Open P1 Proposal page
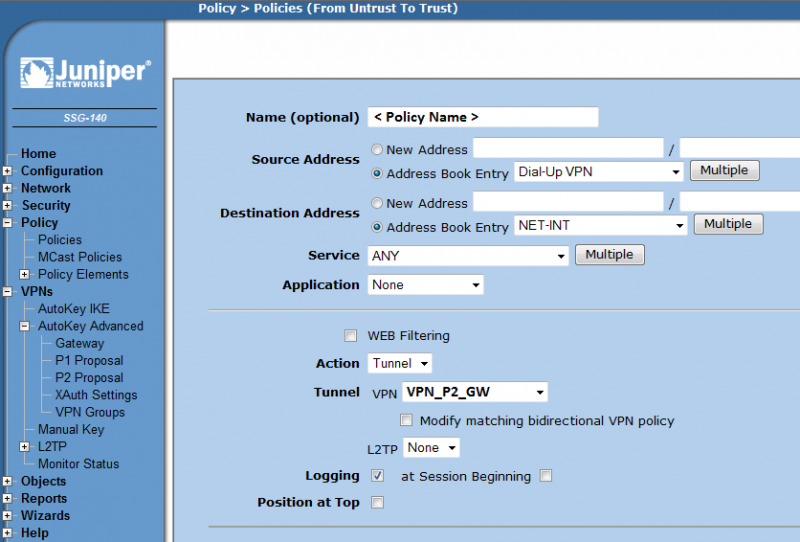The width and height of the screenshot is (800, 542). tap(89, 361)
